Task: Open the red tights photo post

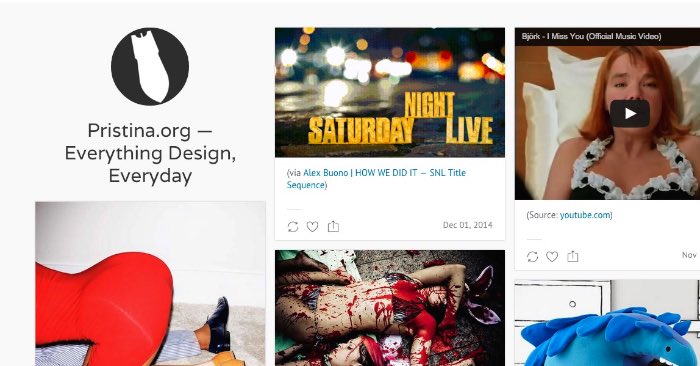Action: click(150, 284)
